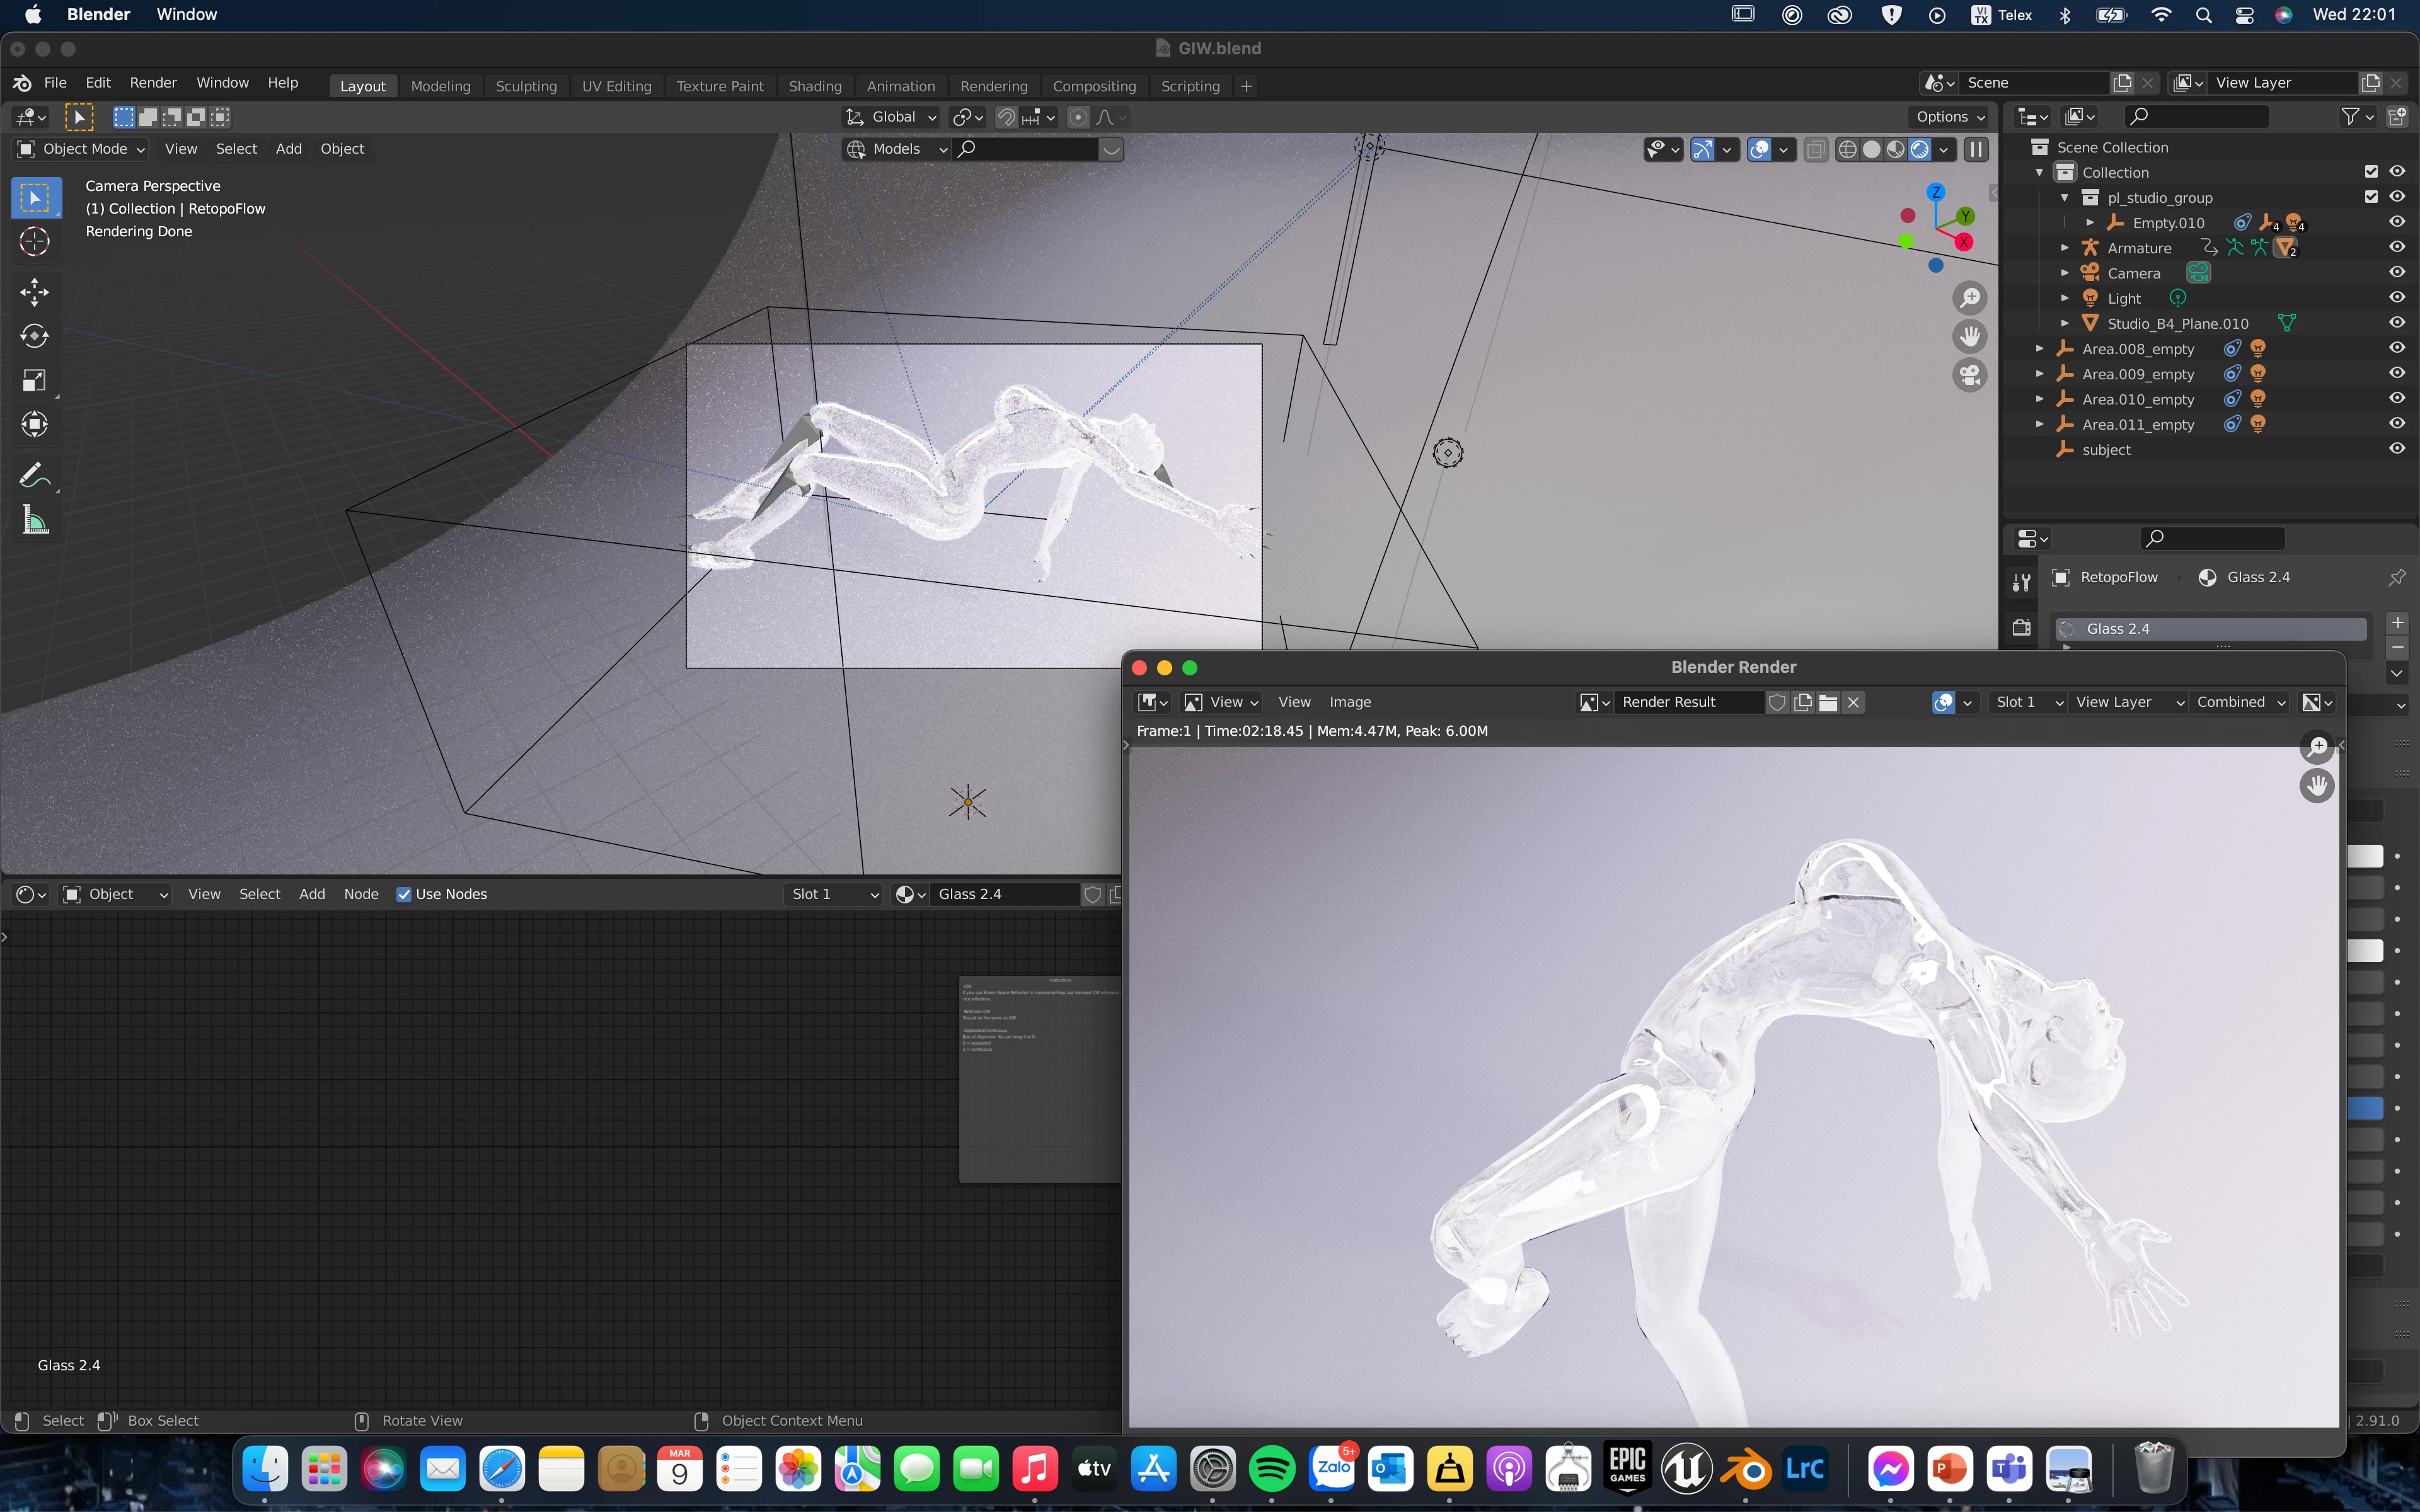Expand the Armature tree item

[x=2064, y=247]
